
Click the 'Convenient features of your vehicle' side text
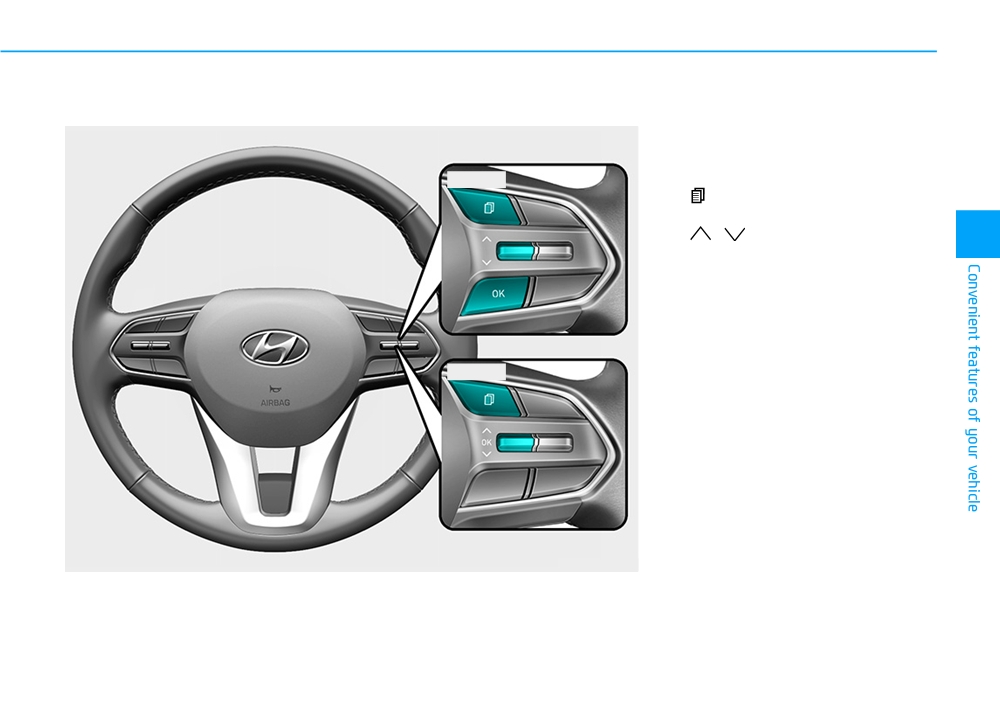click(x=973, y=388)
